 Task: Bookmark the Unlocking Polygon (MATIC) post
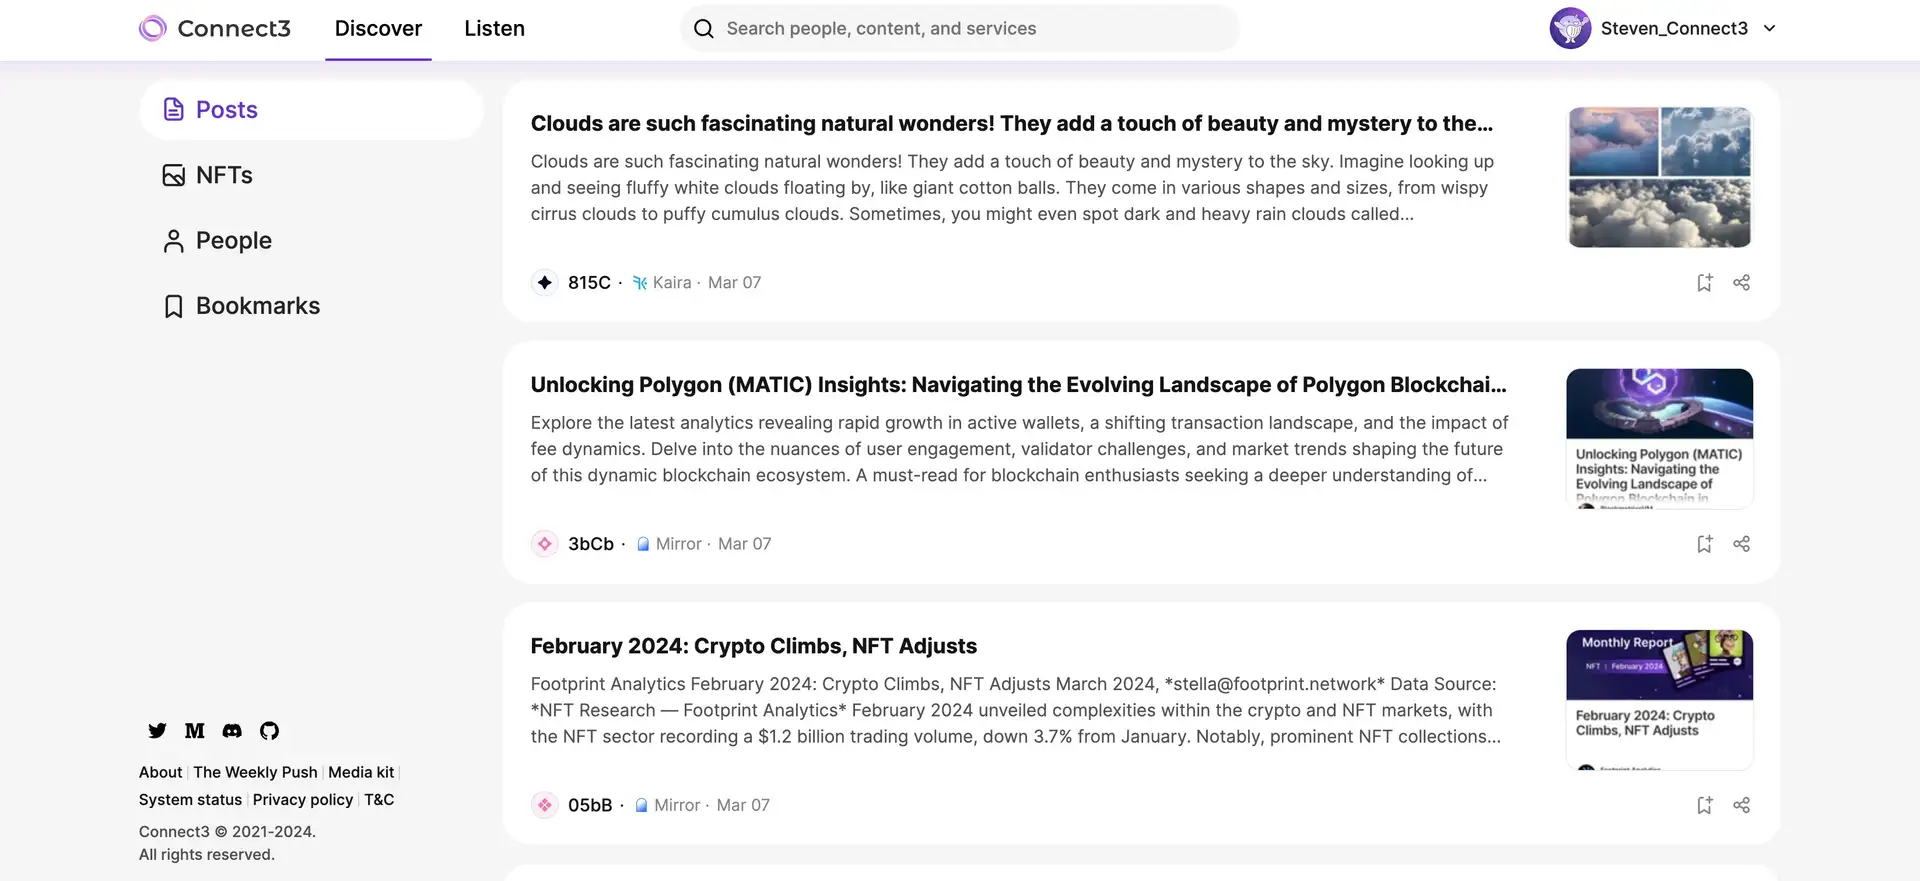[x=1704, y=544]
